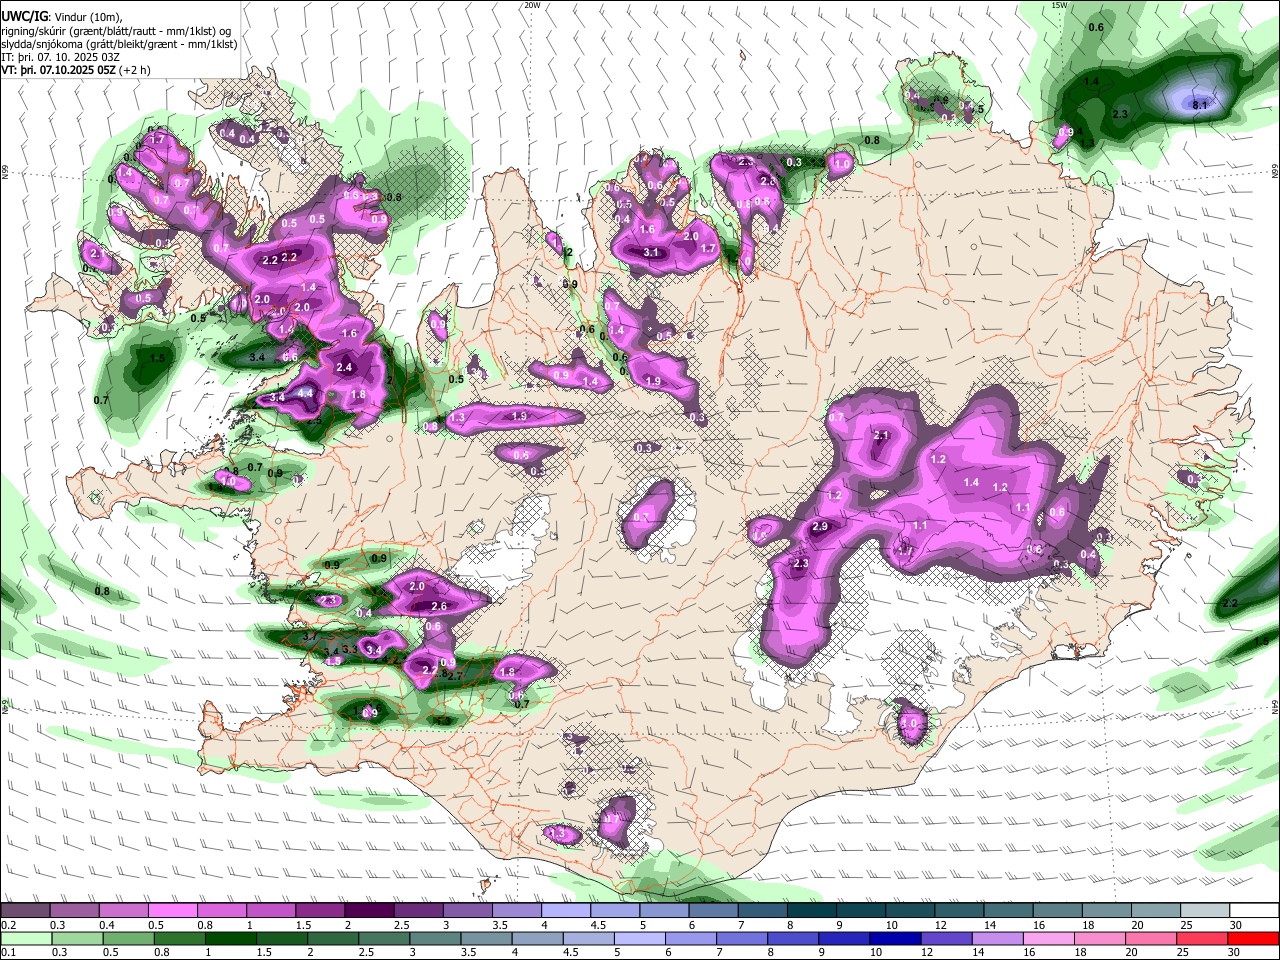
Task: Click the 2.7 value on the map
Action: click(x=454, y=677)
